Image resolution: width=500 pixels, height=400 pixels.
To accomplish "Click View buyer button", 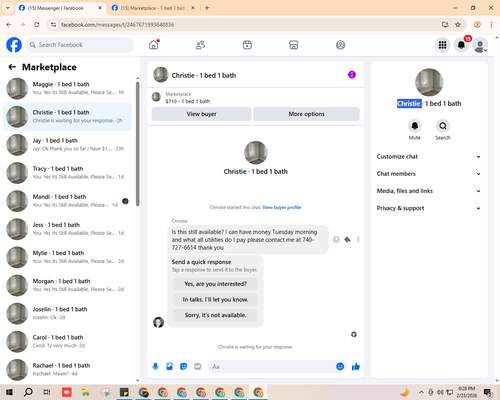I will (x=201, y=114).
